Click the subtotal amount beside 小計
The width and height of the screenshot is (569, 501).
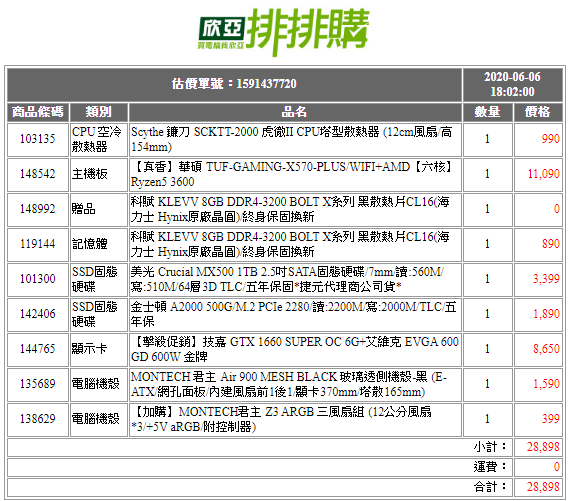(543, 447)
